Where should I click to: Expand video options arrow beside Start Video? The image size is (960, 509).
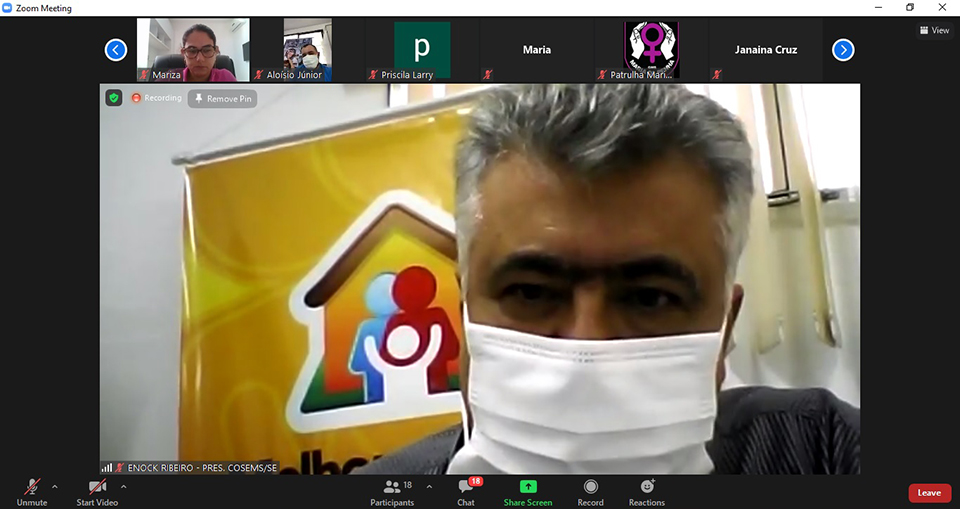point(123,487)
